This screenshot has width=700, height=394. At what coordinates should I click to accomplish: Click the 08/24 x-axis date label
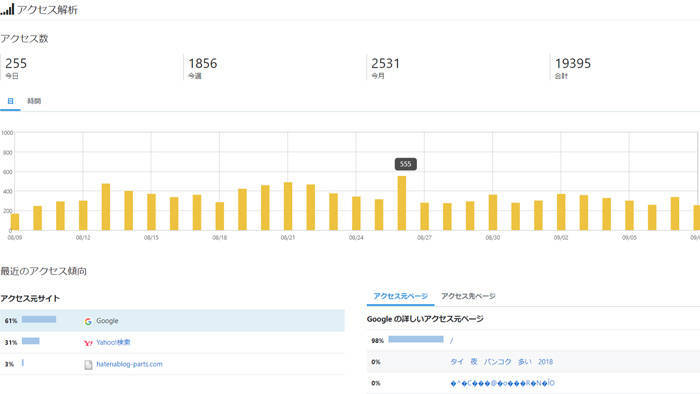coord(356,238)
